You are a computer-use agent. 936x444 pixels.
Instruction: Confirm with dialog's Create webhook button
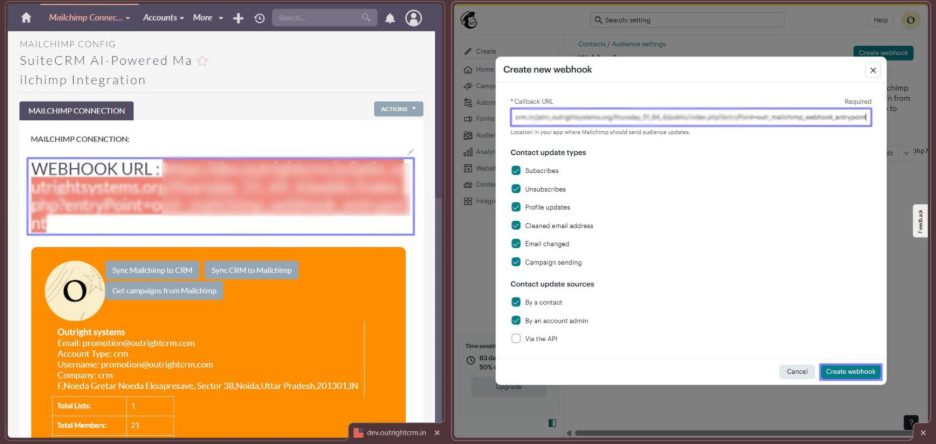click(851, 372)
